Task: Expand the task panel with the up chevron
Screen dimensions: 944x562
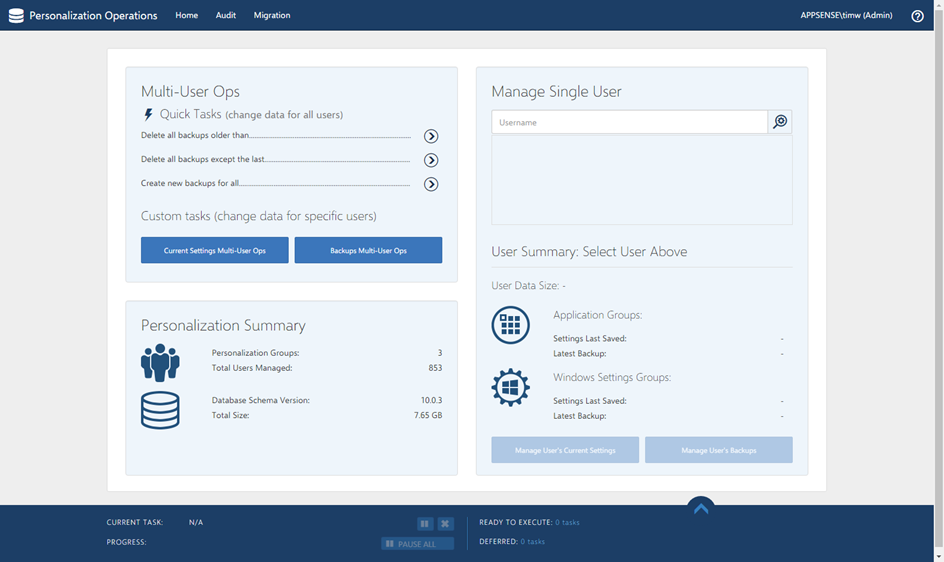Action: point(701,509)
